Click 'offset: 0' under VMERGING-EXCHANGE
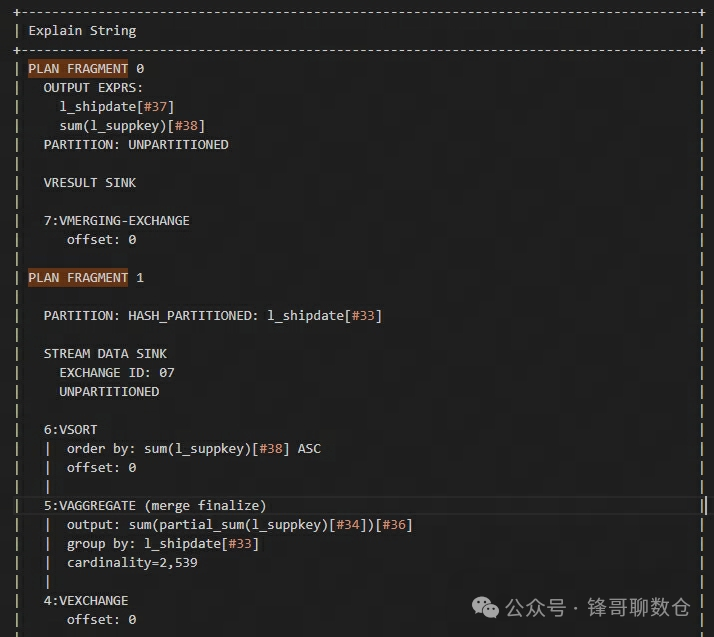The height and width of the screenshot is (637, 714). [x=102, y=240]
